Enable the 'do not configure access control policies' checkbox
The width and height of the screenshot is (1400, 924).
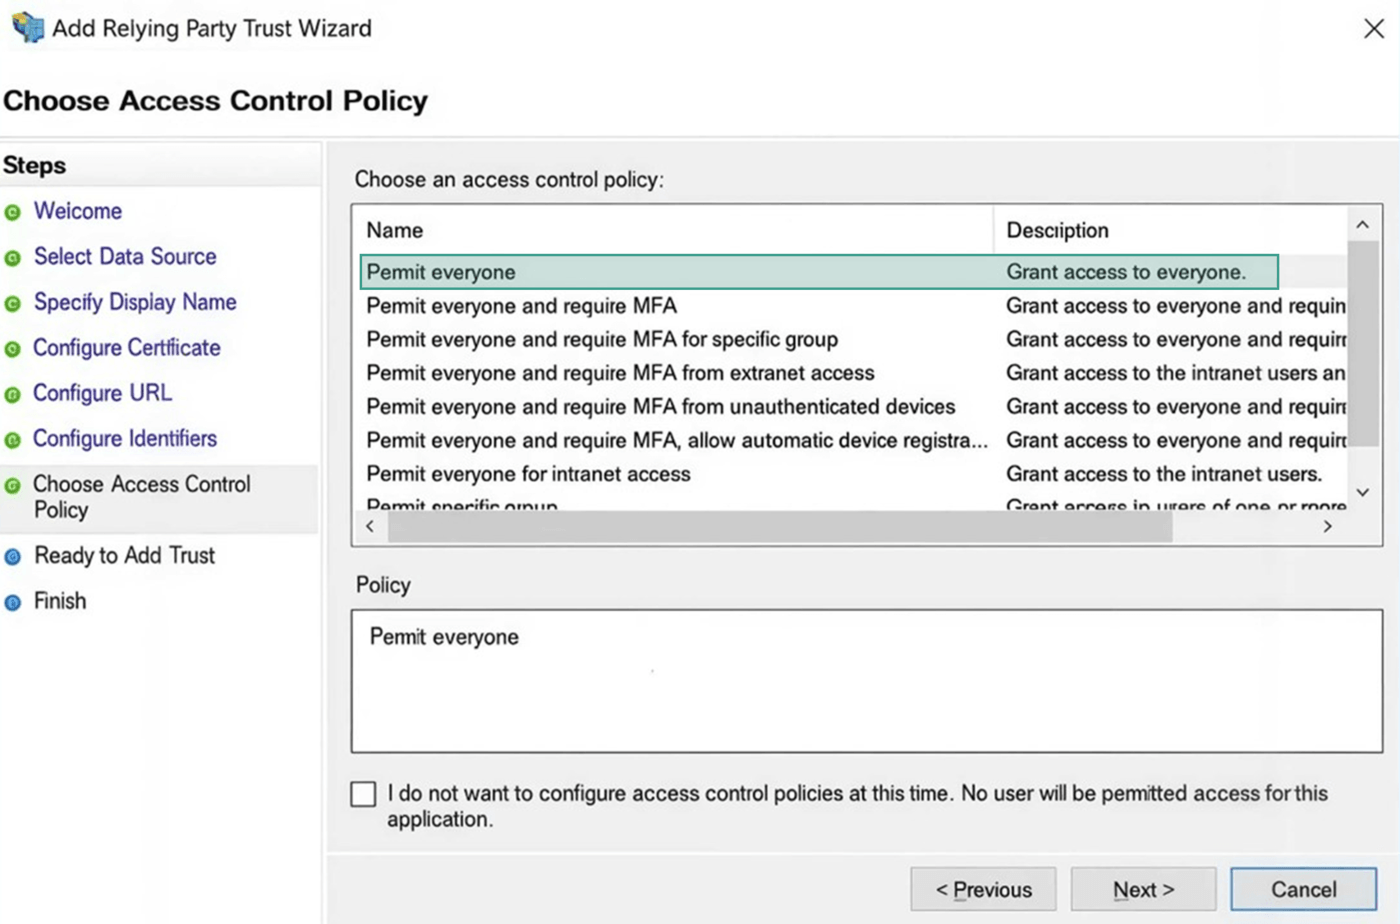(x=363, y=794)
